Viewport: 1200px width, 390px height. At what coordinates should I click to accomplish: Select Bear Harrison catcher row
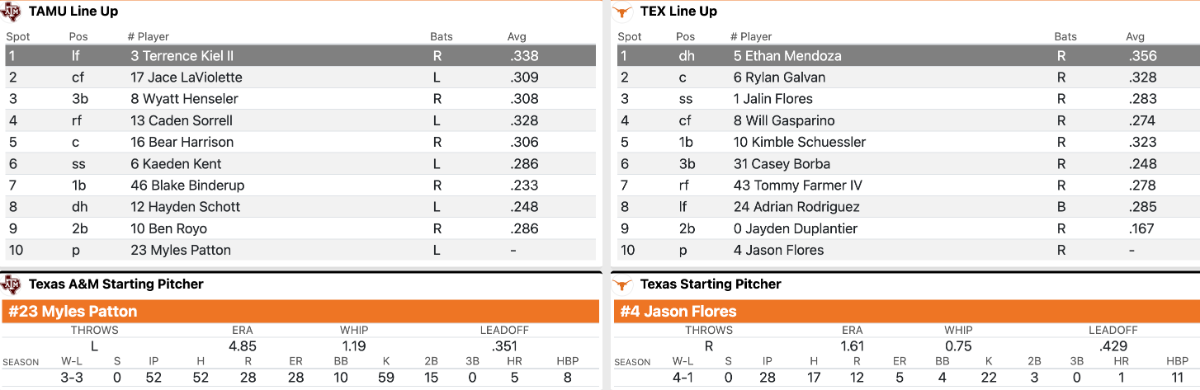[x=301, y=142]
